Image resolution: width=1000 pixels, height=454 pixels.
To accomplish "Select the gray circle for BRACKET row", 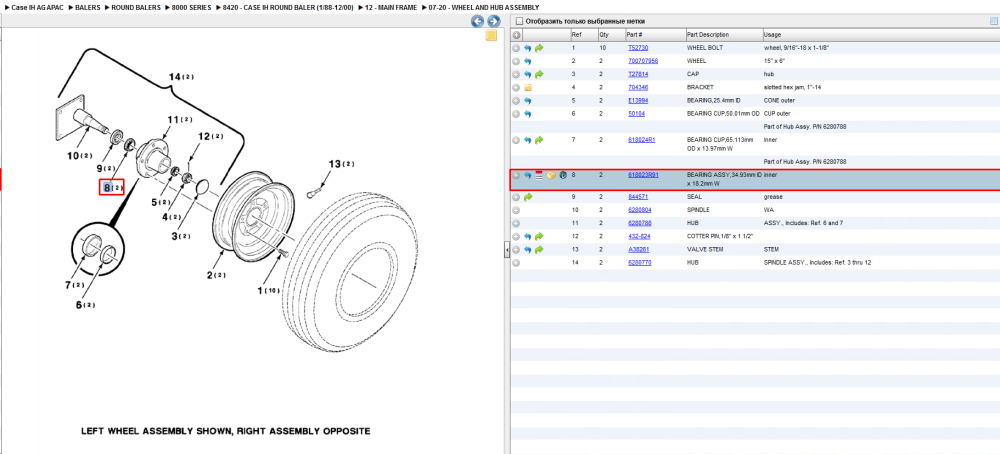I will 517,87.
